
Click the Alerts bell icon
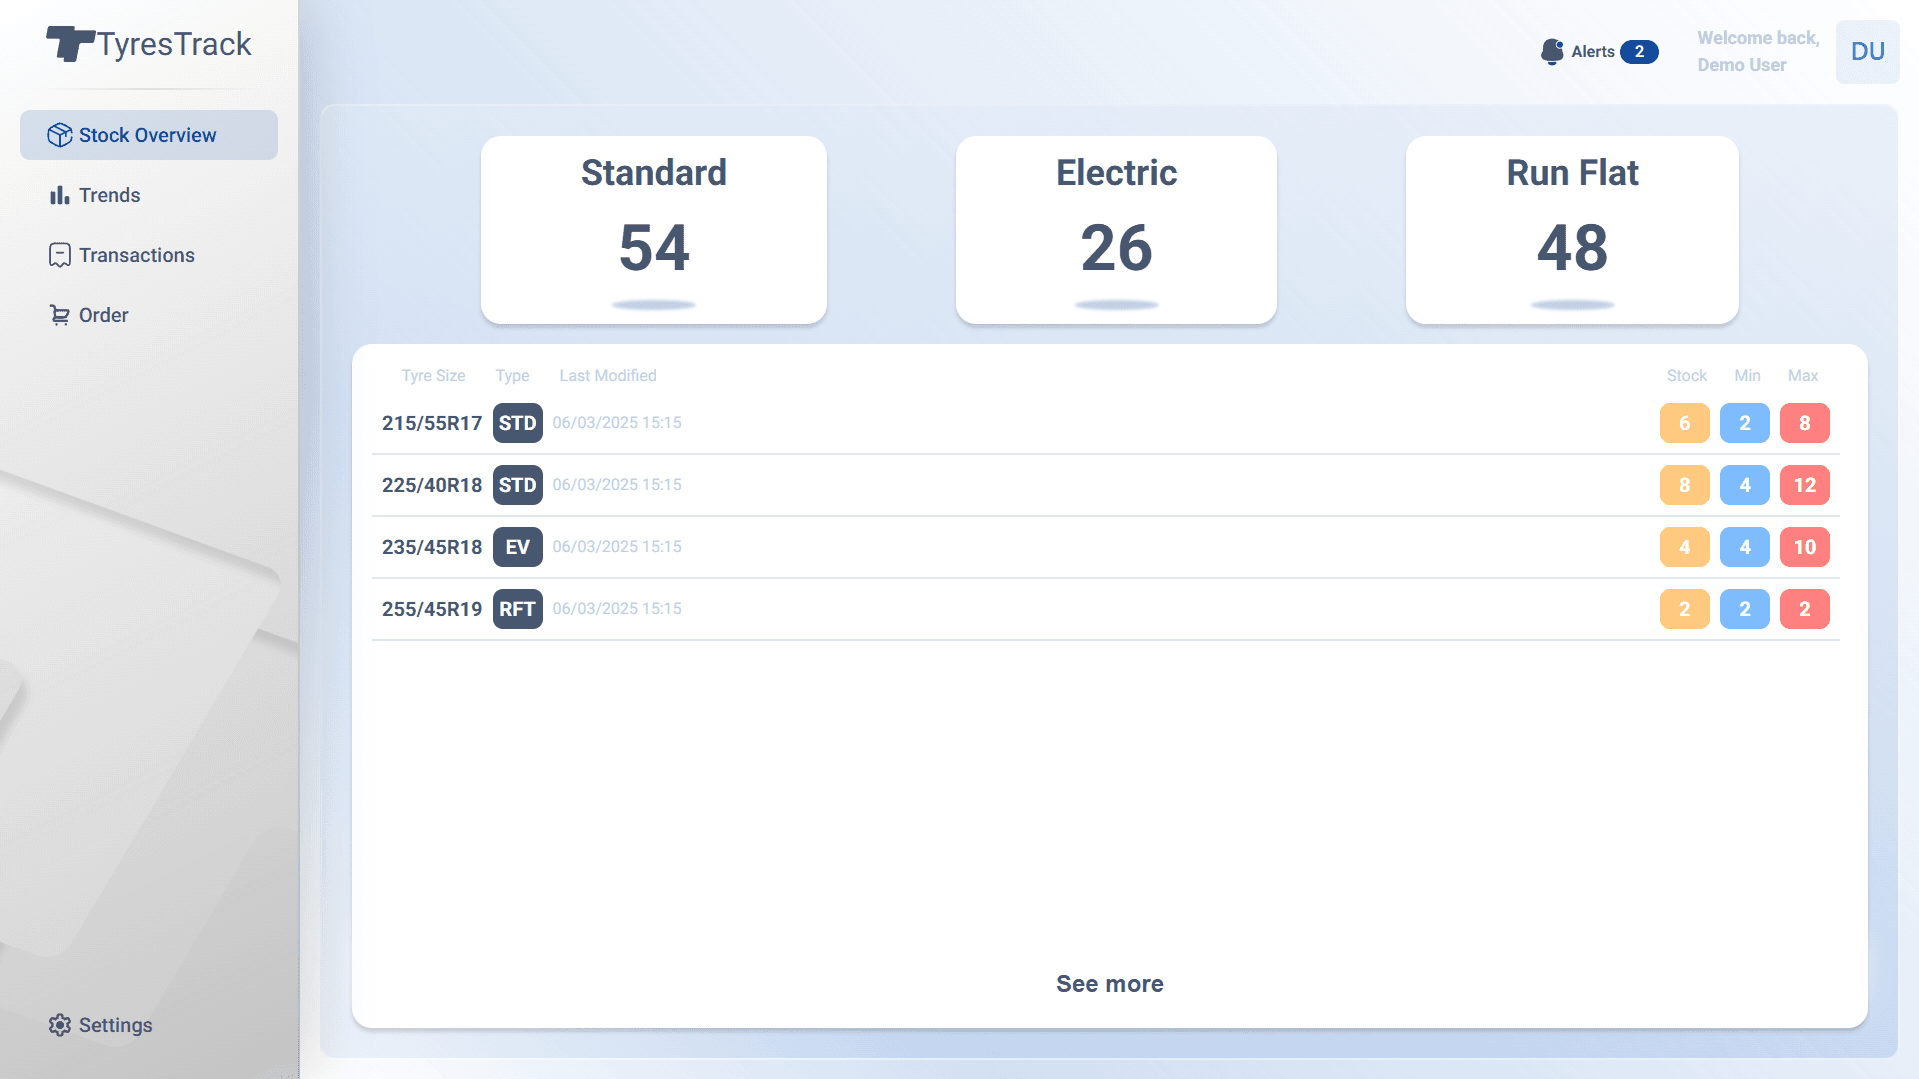click(x=1552, y=52)
